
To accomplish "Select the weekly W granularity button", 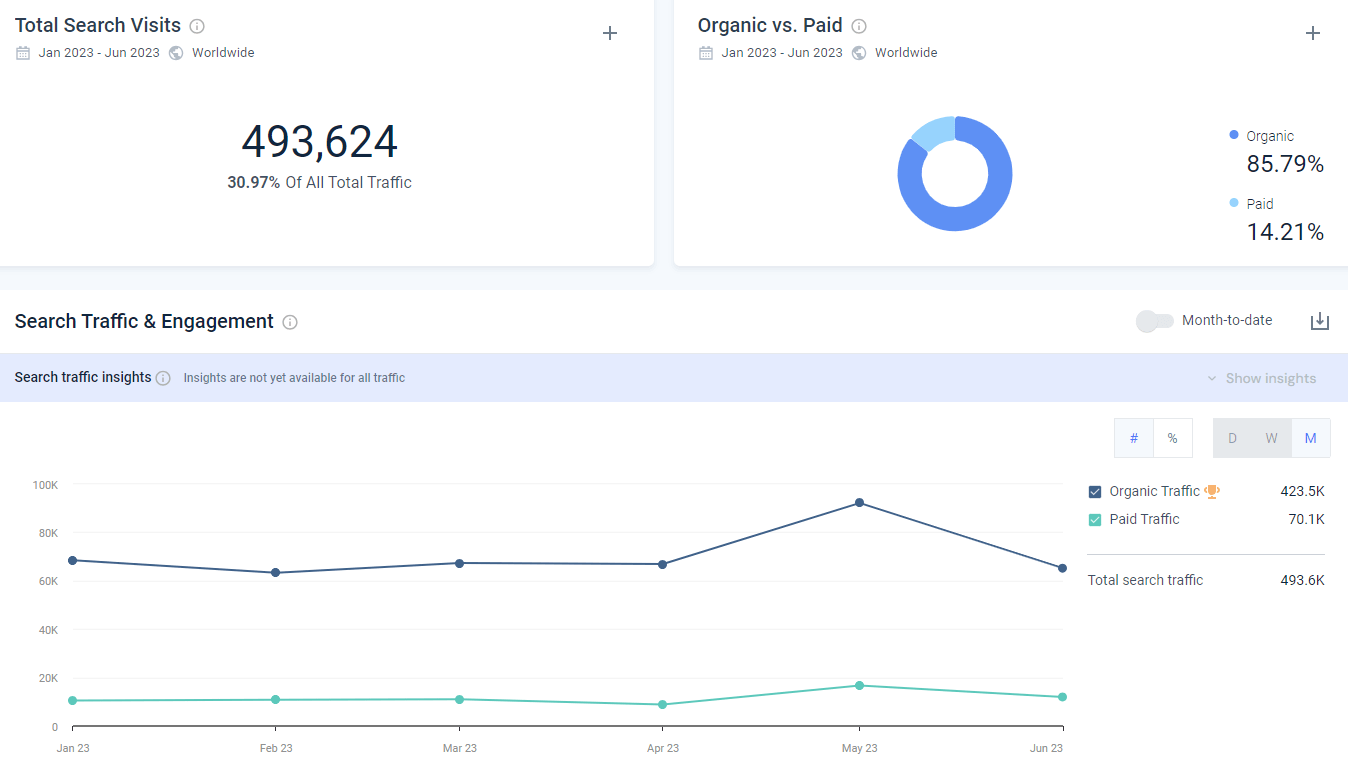I will click(x=1272, y=438).
